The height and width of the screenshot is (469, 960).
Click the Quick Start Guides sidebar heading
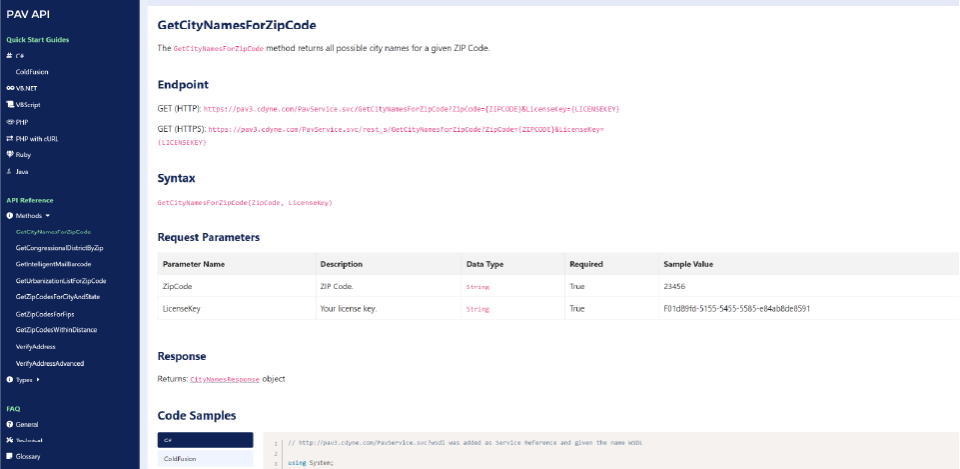pyautogui.click(x=37, y=40)
